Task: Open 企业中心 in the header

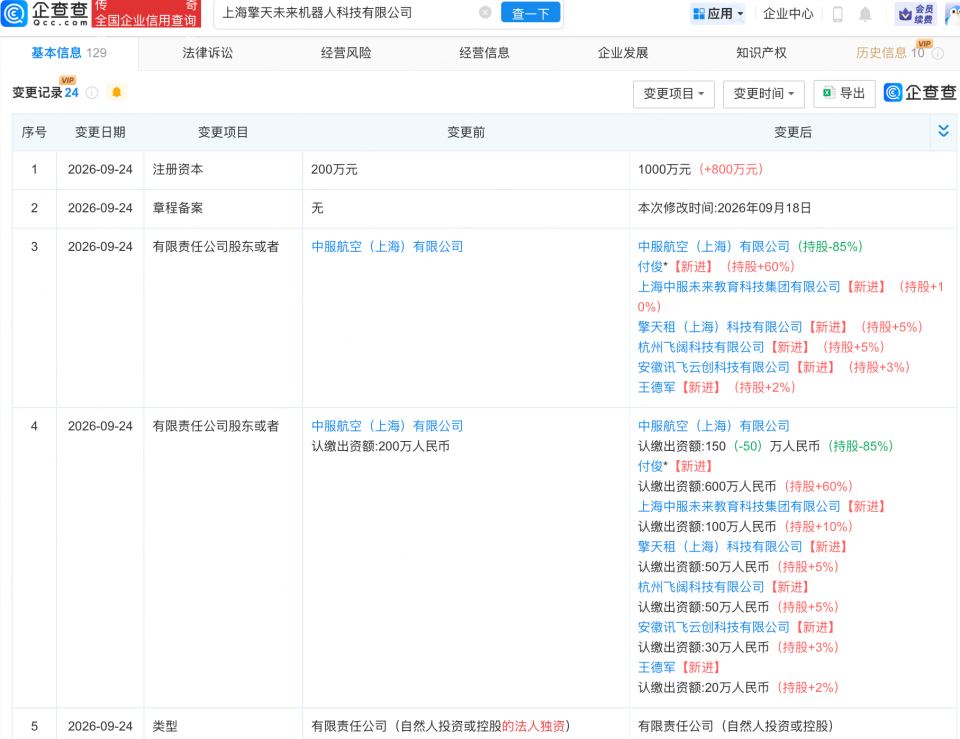Action: [x=788, y=13]
